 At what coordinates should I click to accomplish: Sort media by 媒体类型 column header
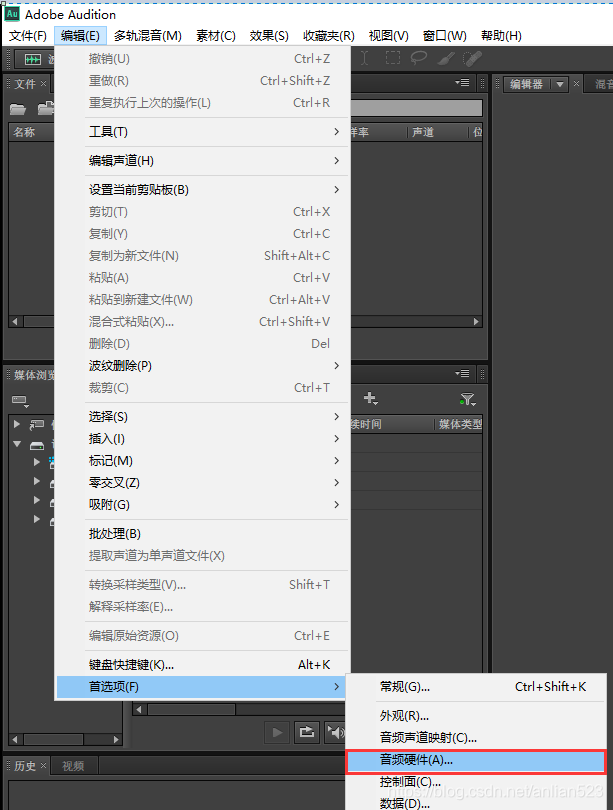(458, 424)
